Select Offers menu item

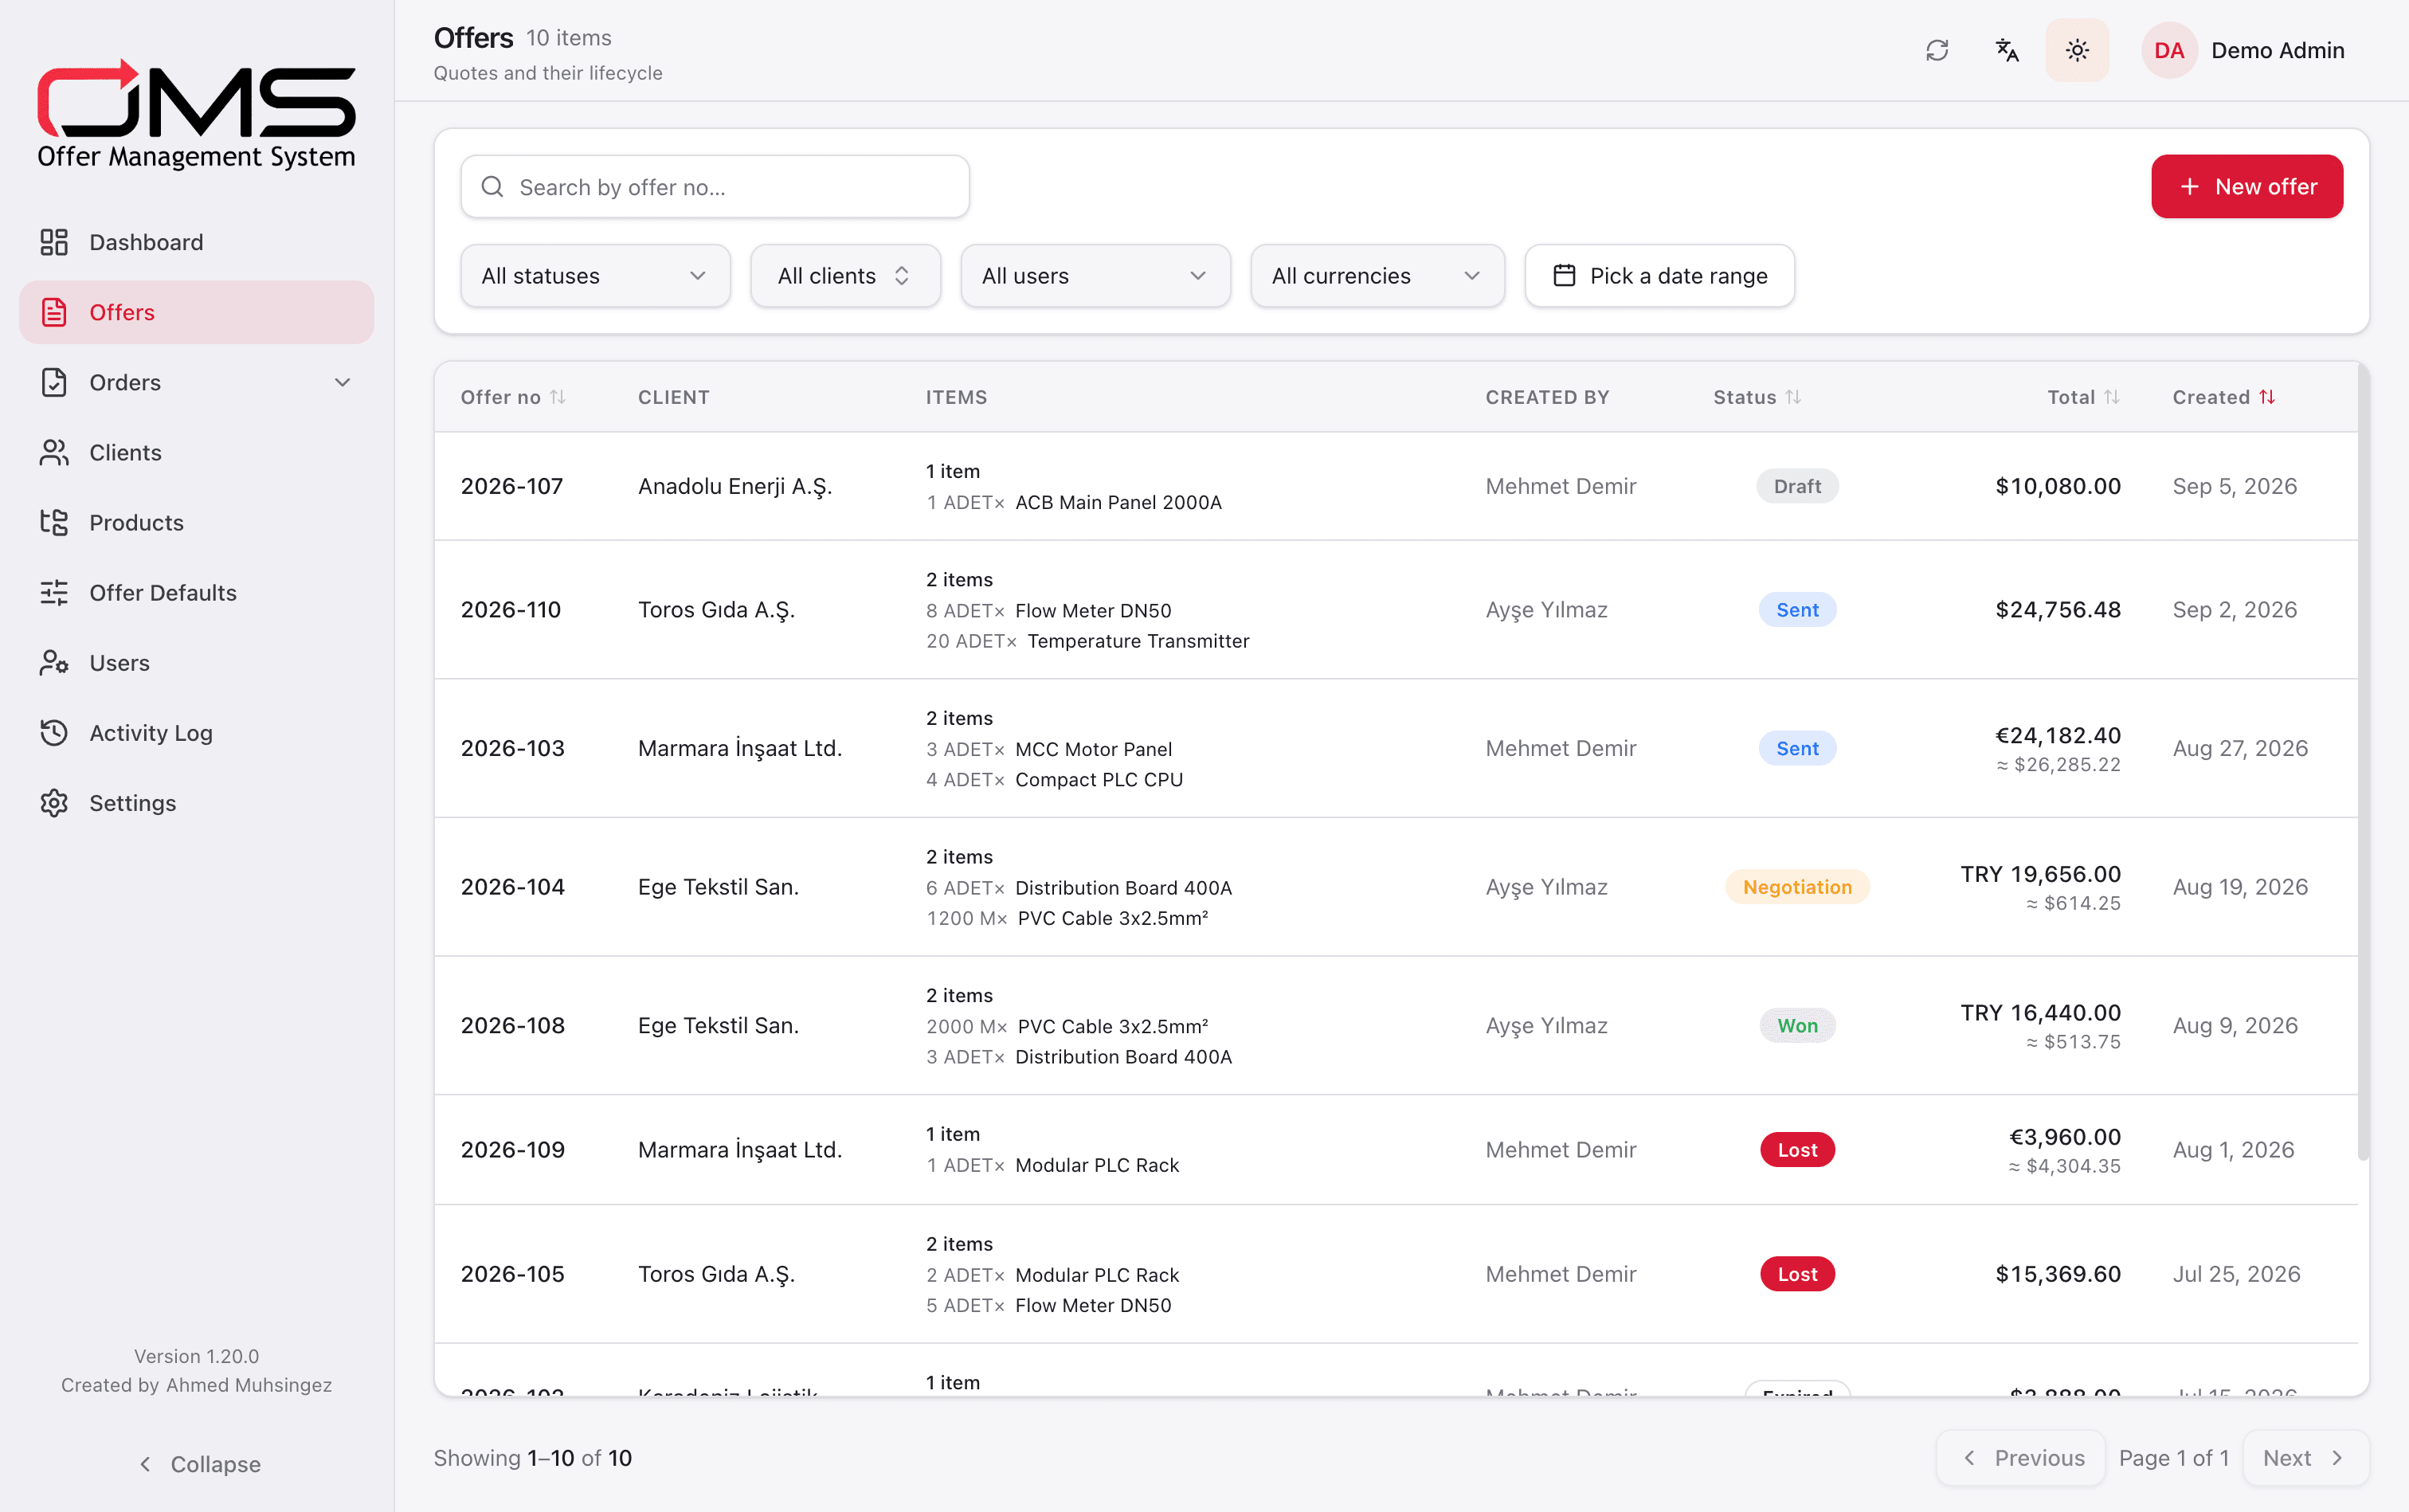[x=197, y=312]
